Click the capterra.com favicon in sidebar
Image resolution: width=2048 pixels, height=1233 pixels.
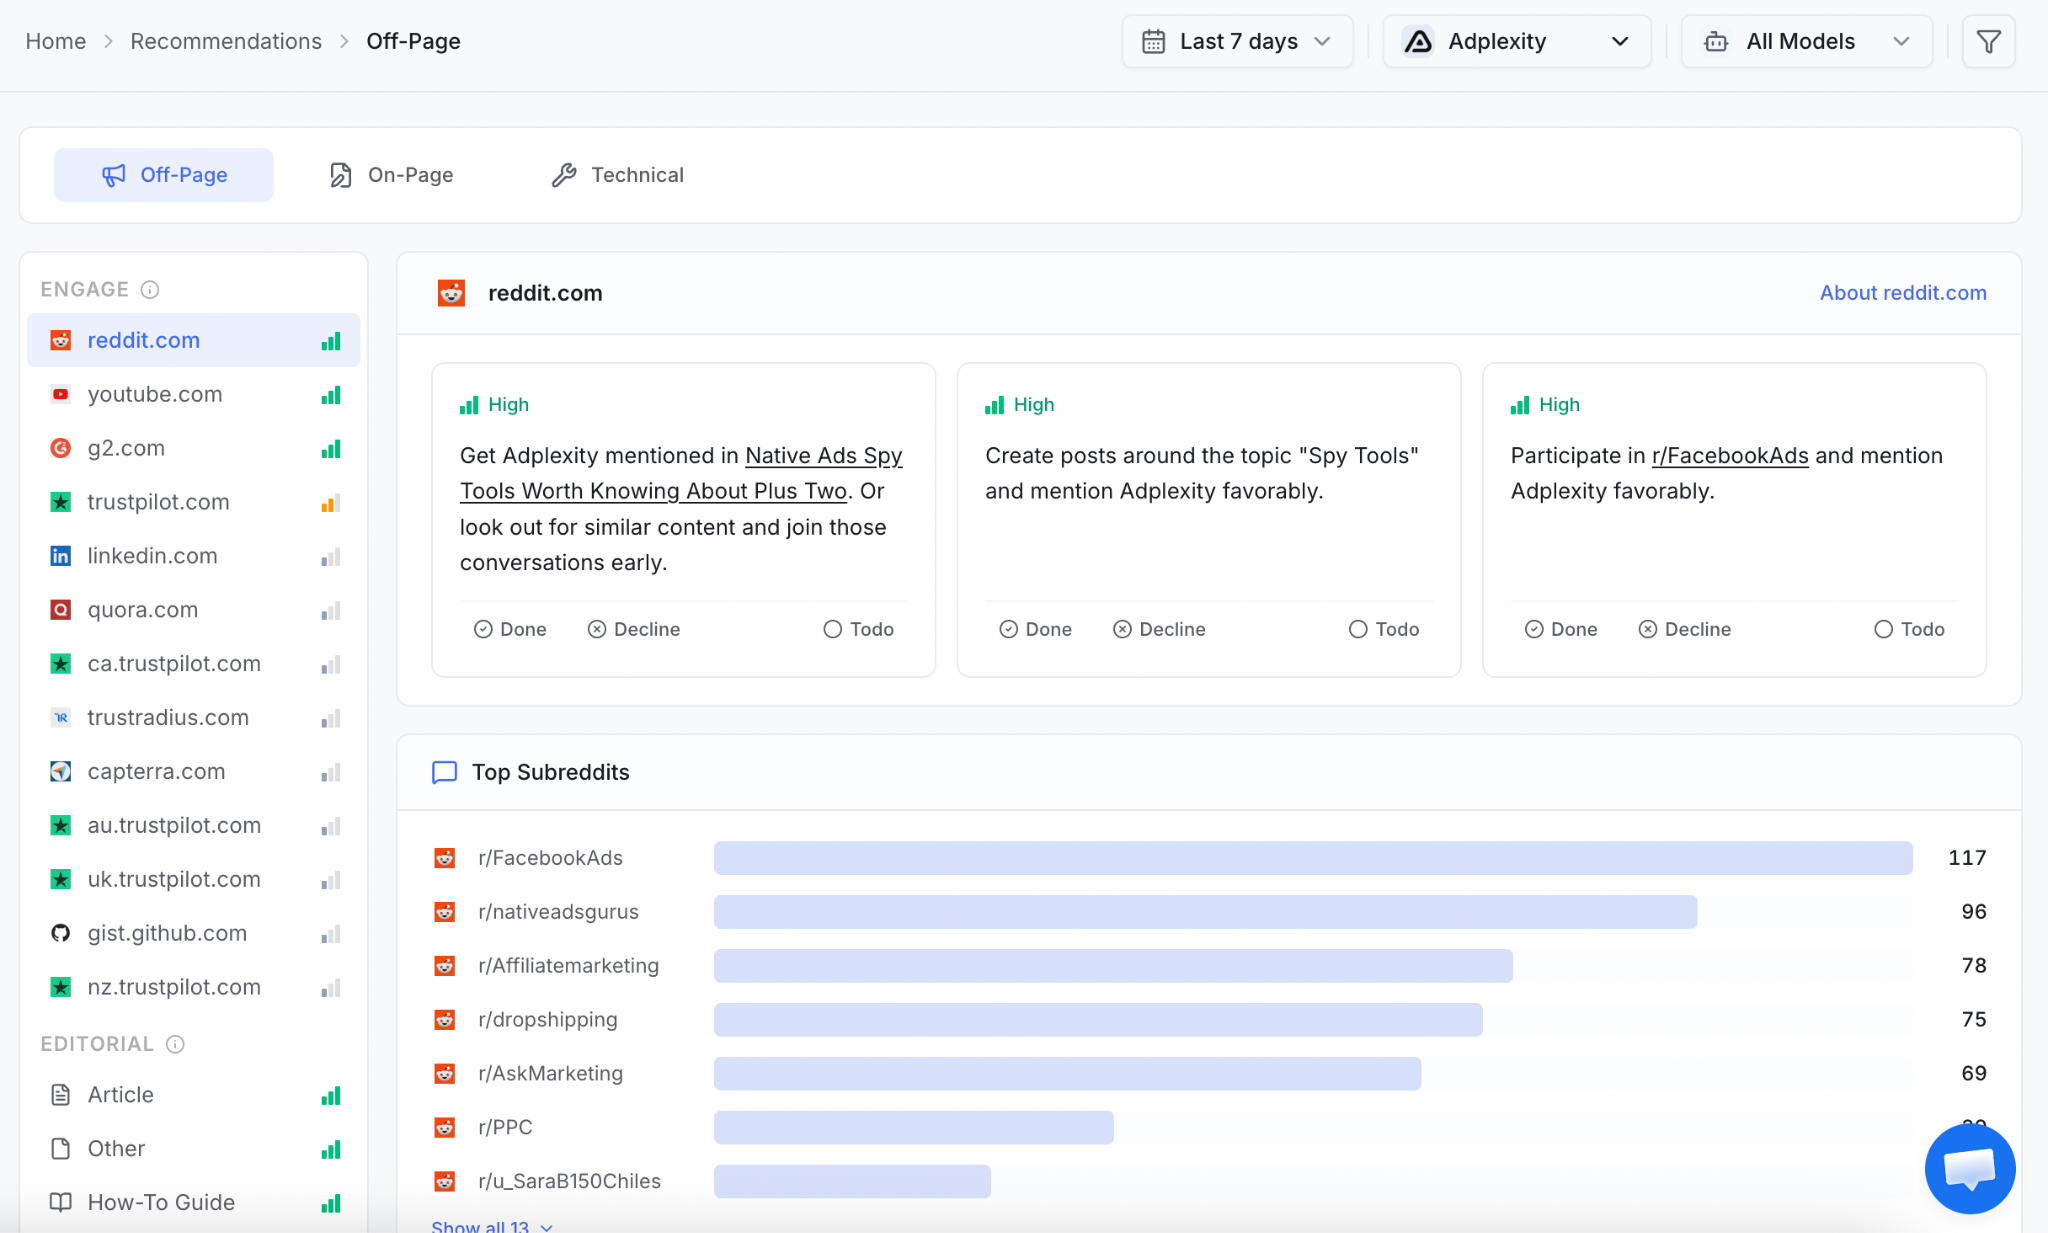61,772
